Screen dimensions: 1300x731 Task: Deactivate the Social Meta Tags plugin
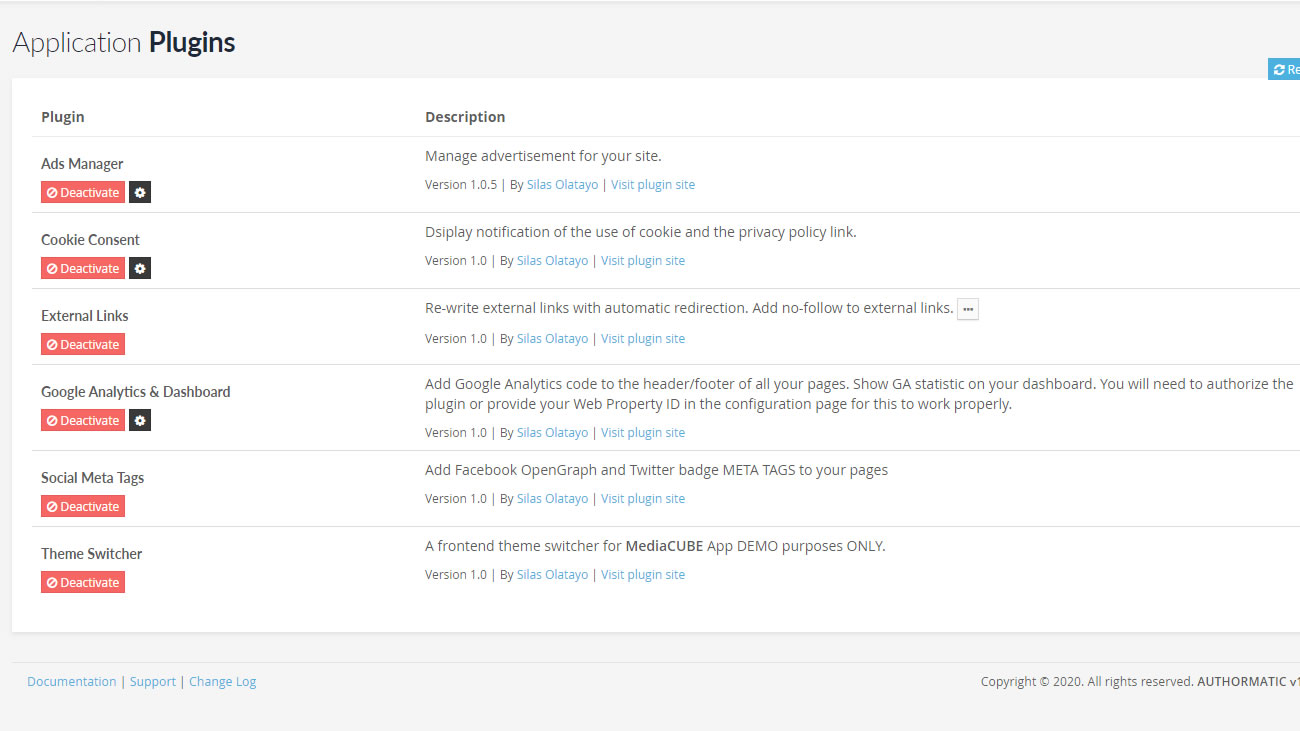click(x=83, y=507)
